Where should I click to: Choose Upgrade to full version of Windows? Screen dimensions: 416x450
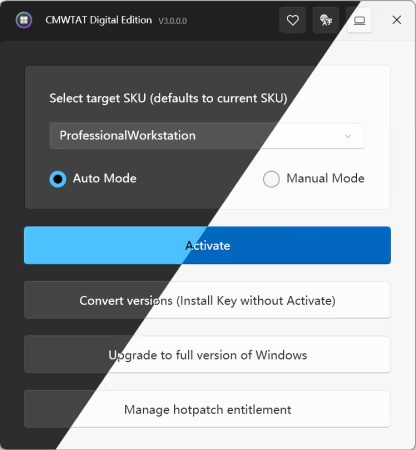coord(207,355)
